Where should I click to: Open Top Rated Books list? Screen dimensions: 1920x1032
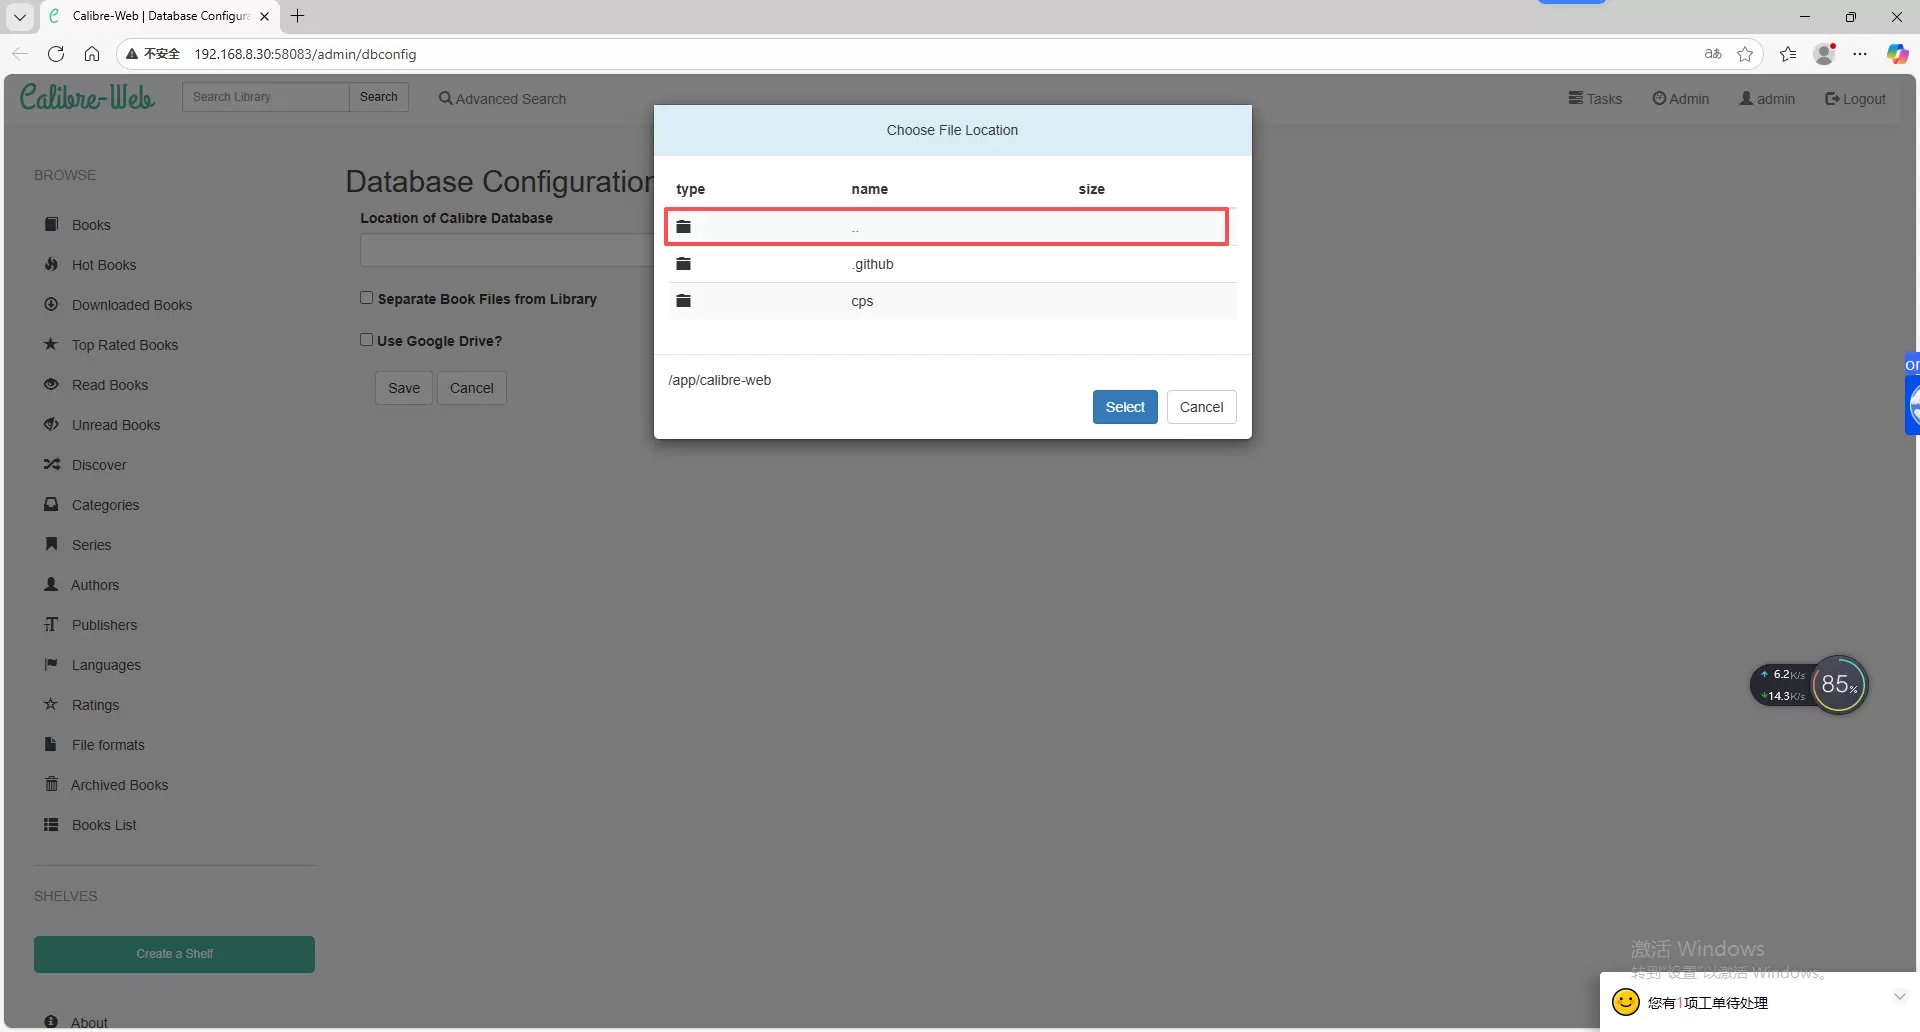tap(124, 345)
